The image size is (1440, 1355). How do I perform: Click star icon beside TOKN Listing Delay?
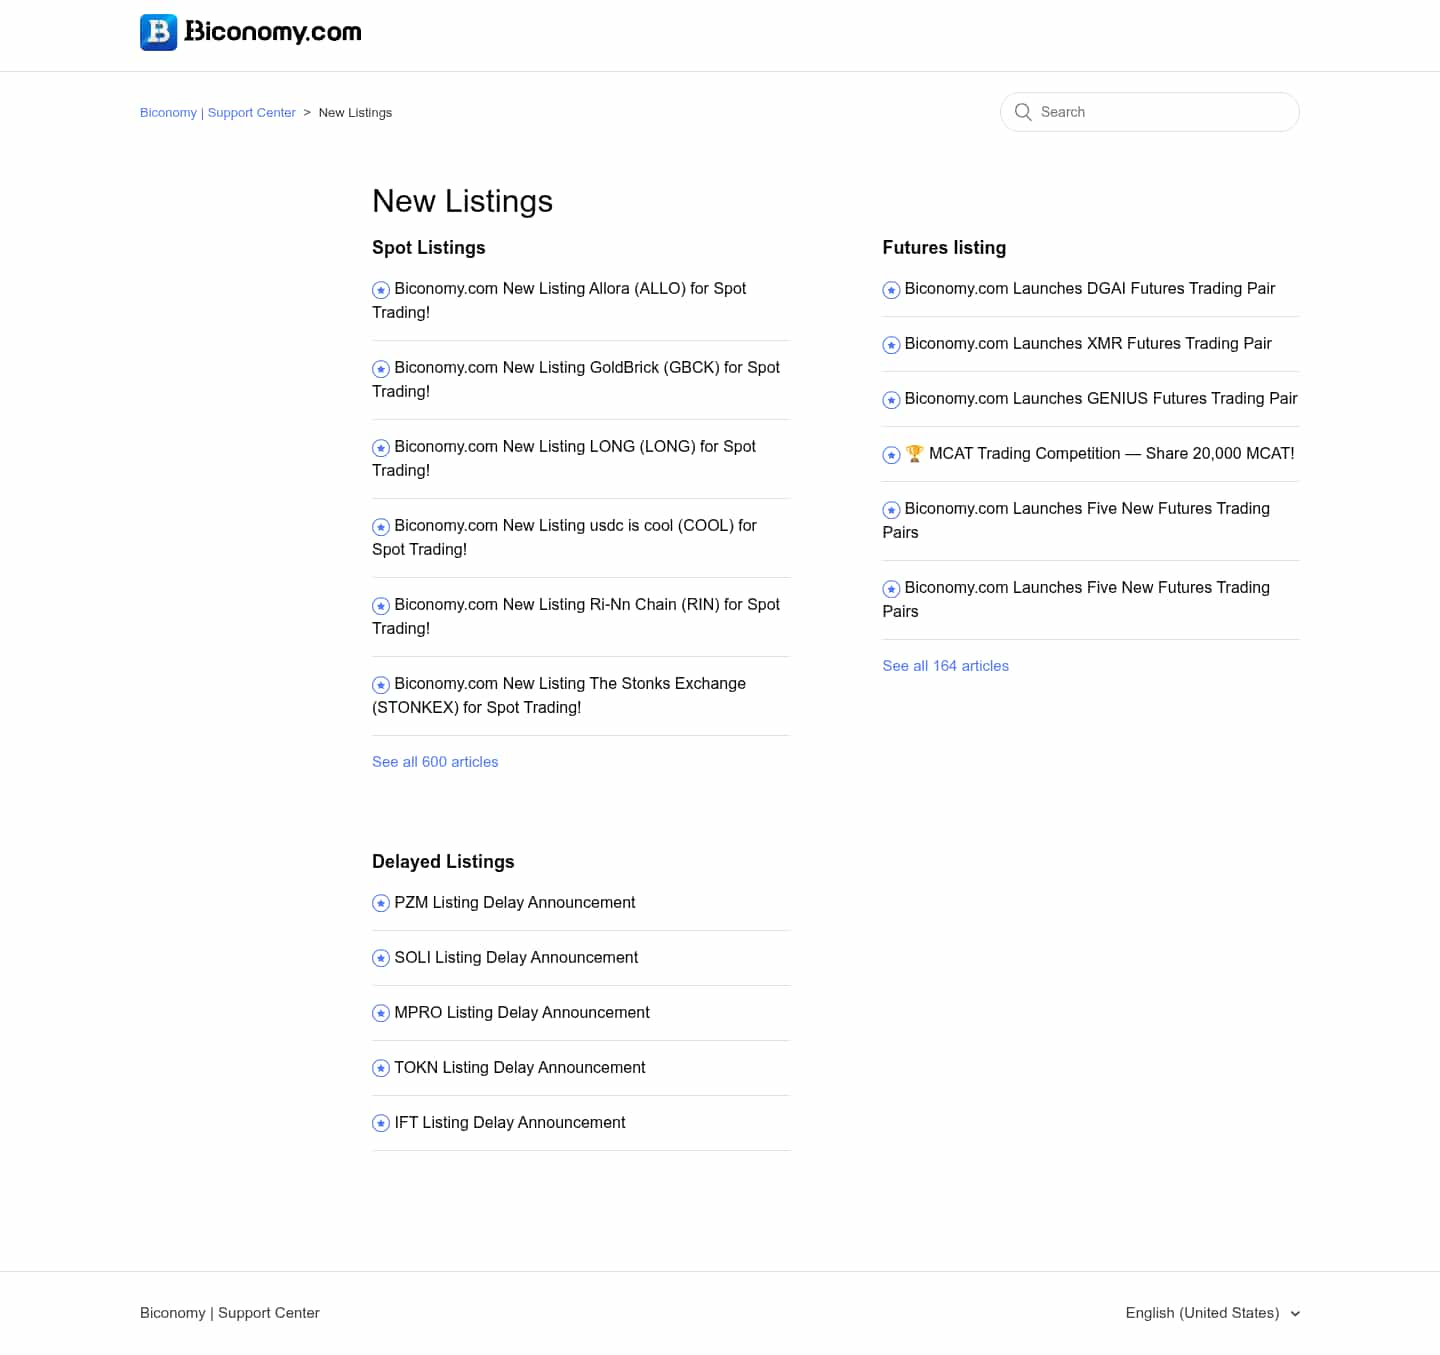(x=381, y=1069)
